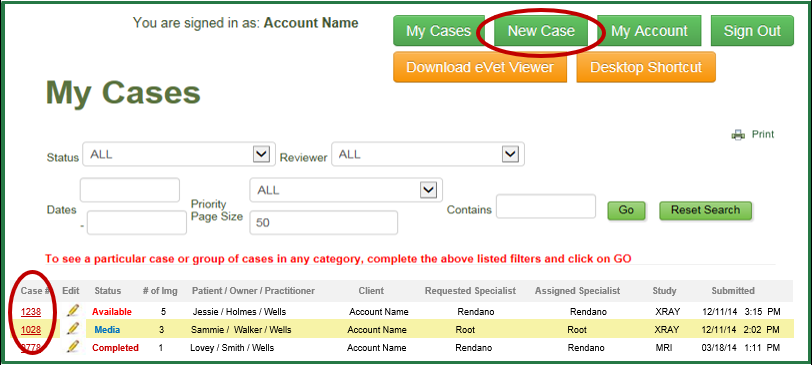The height and width of the screenshot is (365, 812).
Task: Sort by the Case # column header
Action: (x=35, y=291)
